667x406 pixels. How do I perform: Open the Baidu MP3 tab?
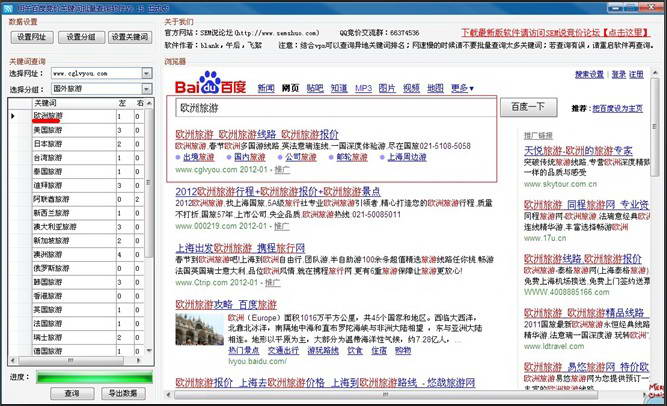coord(363,88)
